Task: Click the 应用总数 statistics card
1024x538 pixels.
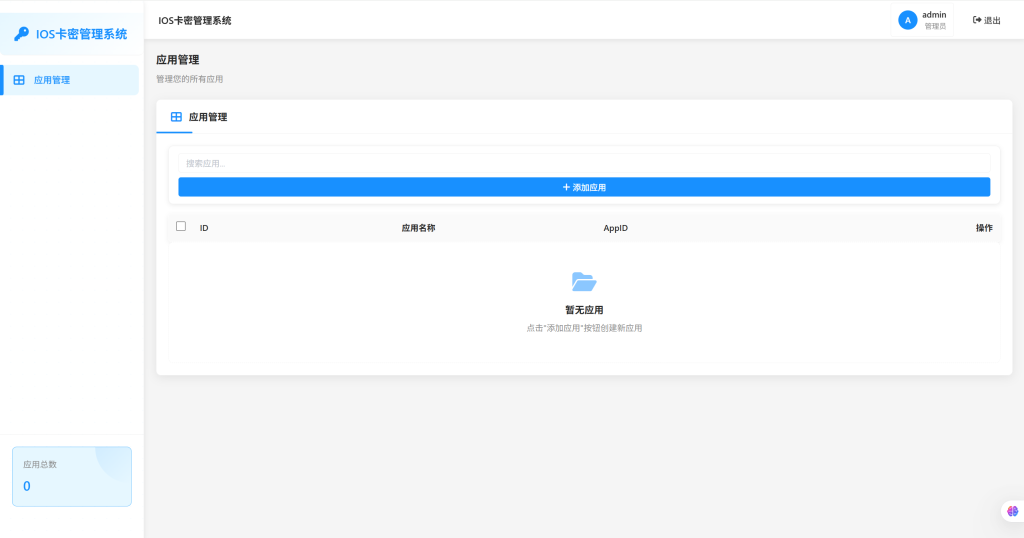Action: pos(71,476)
